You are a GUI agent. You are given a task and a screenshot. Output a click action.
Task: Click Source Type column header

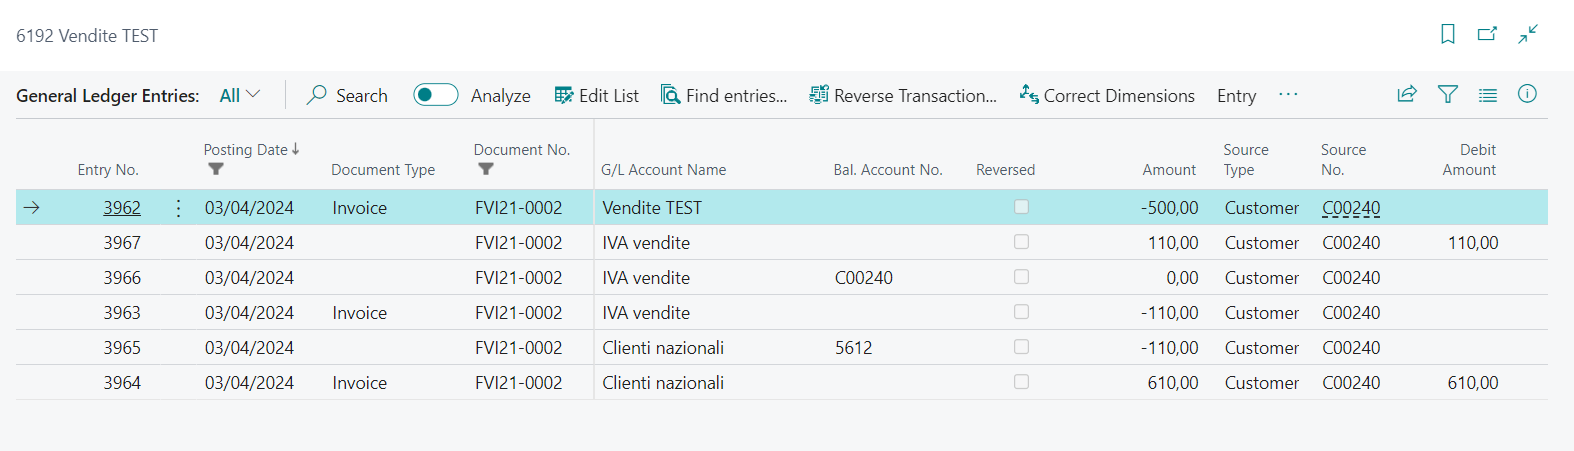tap(1246, 160)
